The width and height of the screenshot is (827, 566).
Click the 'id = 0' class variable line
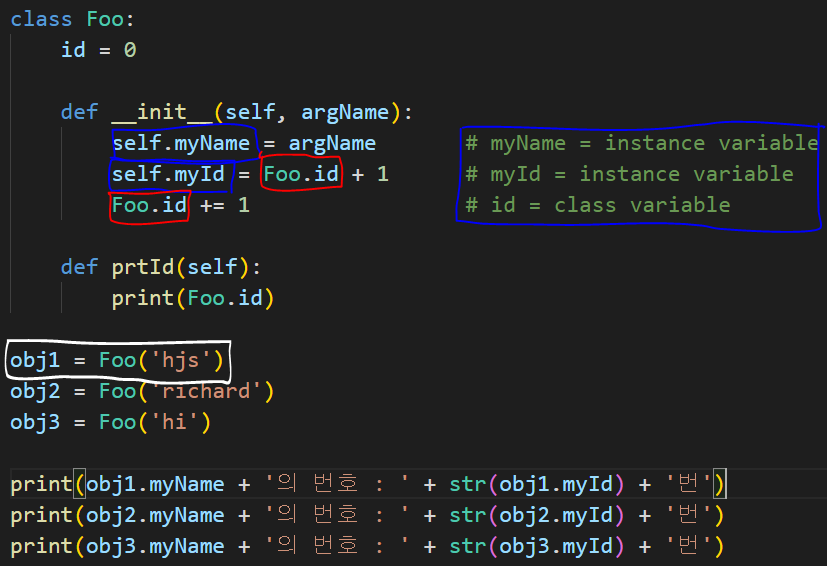(x=99, y=50)
